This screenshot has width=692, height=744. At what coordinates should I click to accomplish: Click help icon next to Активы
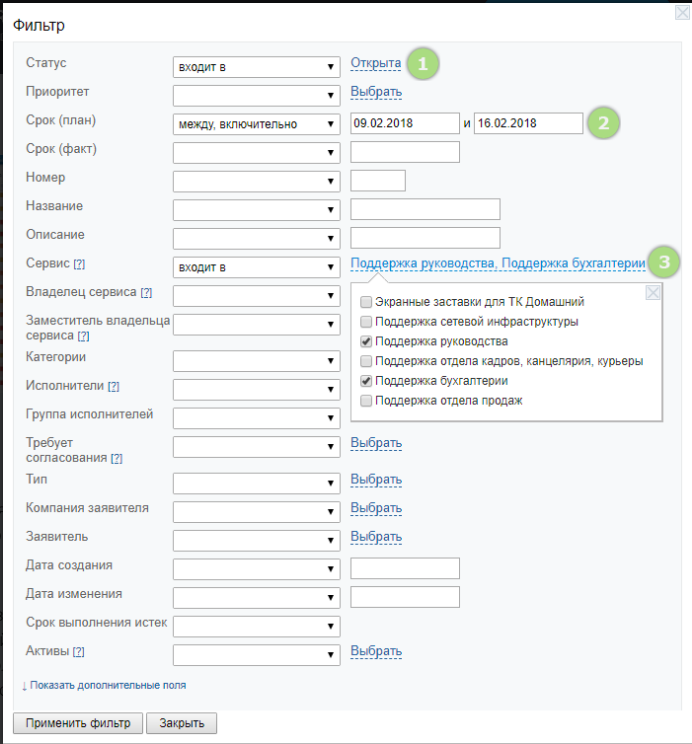pyautogui.click(x=78, y=652)
